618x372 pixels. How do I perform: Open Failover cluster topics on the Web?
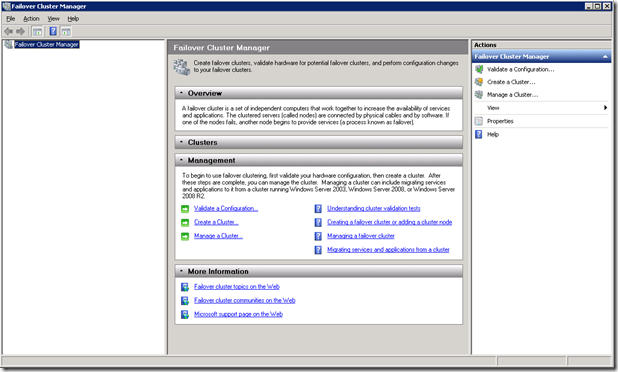[237, 287]
